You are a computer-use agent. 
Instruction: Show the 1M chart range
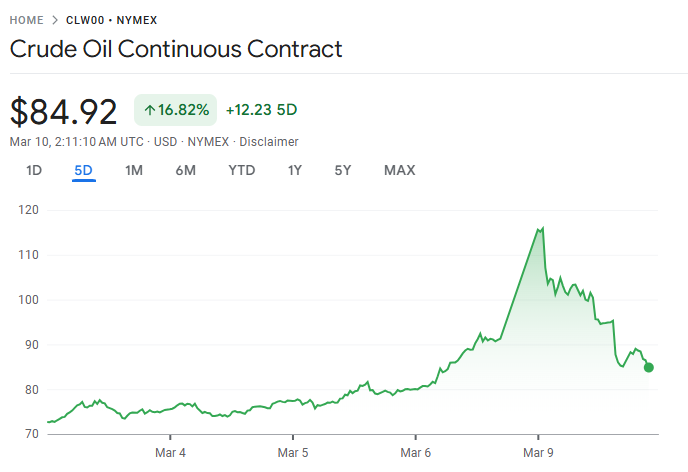(134, 170)
